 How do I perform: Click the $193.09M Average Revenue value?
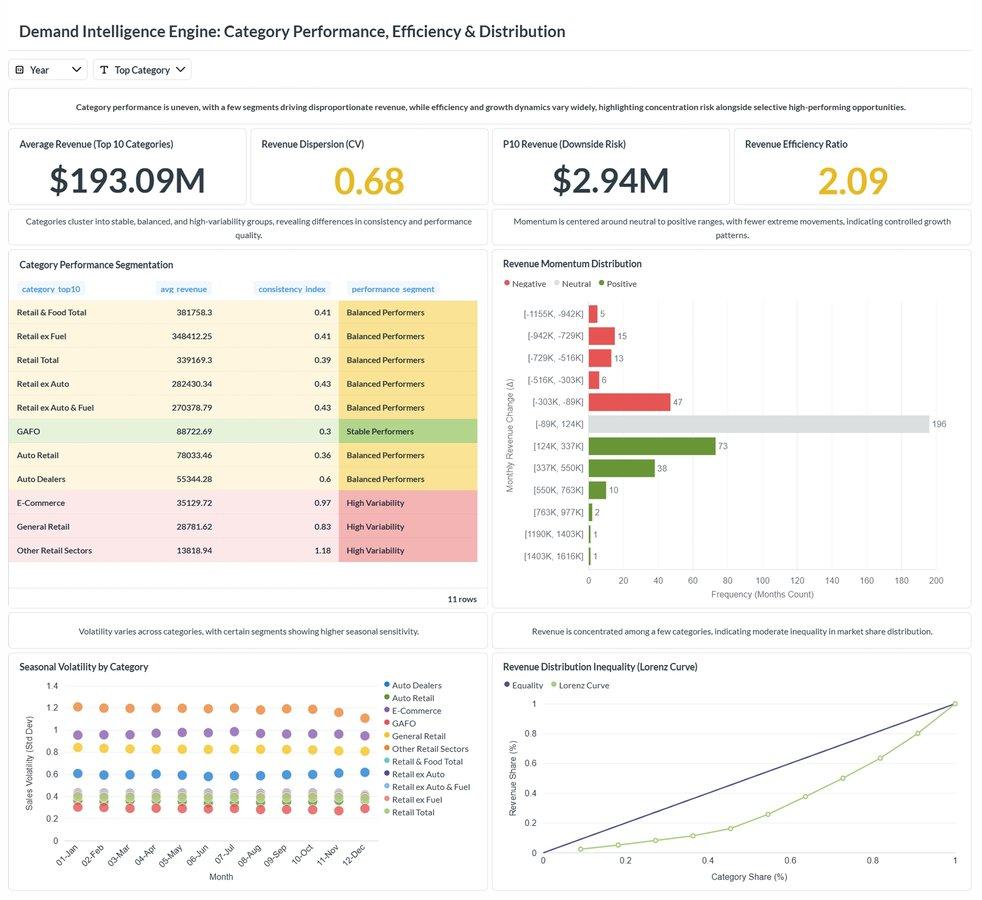[128, 180]
